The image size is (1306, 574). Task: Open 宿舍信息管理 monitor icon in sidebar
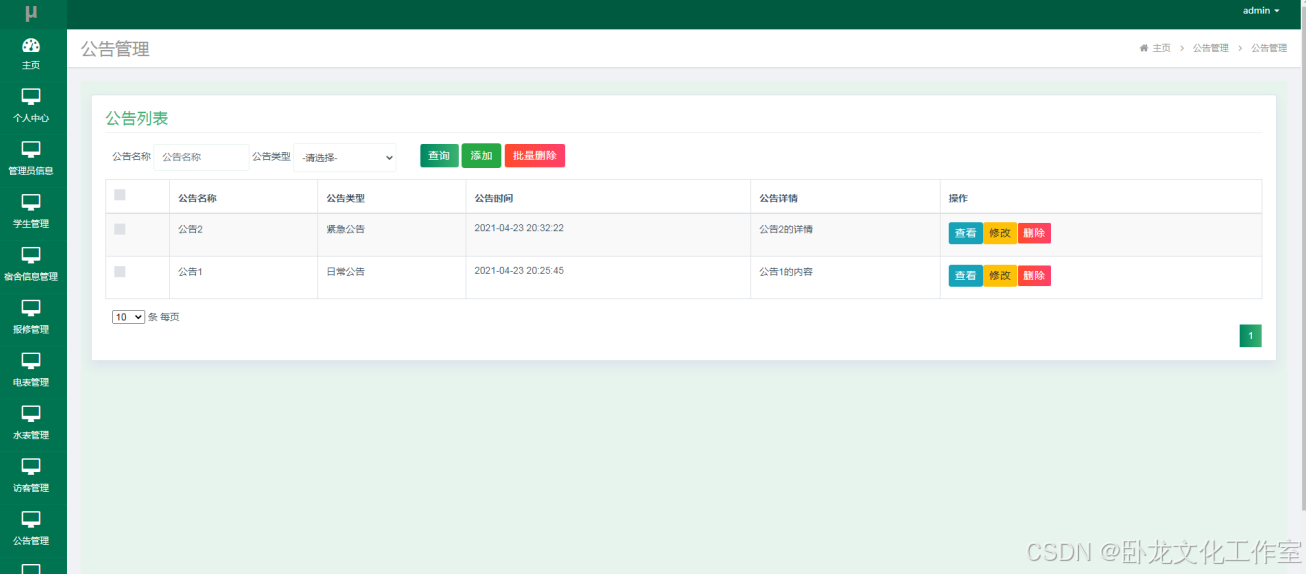(31, 256)
